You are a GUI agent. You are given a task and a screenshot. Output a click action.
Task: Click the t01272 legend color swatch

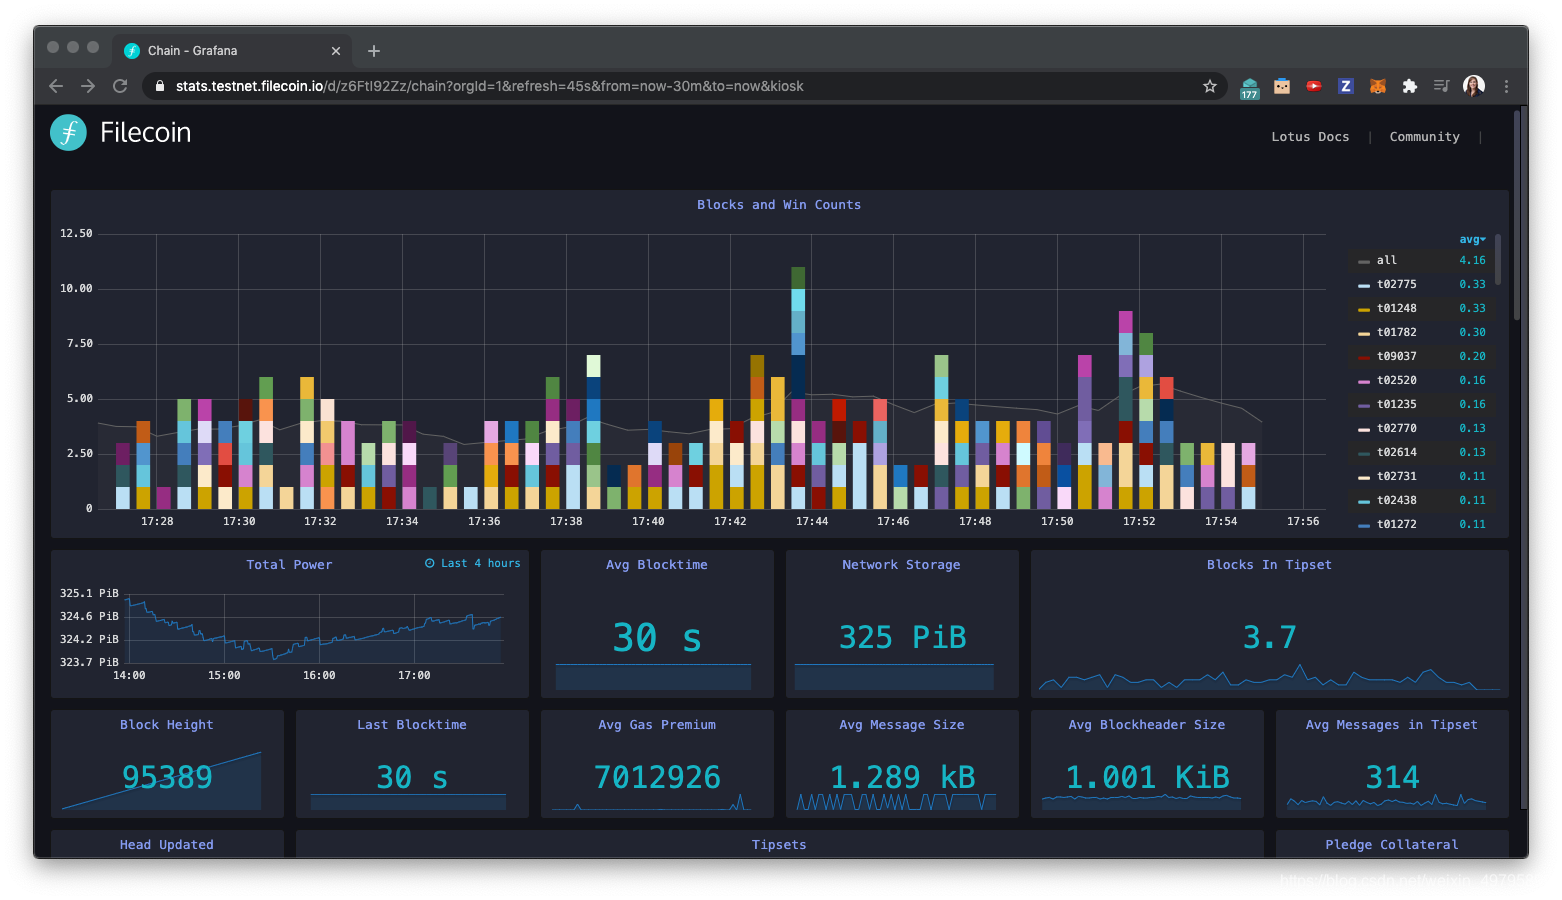(1364, 525)
